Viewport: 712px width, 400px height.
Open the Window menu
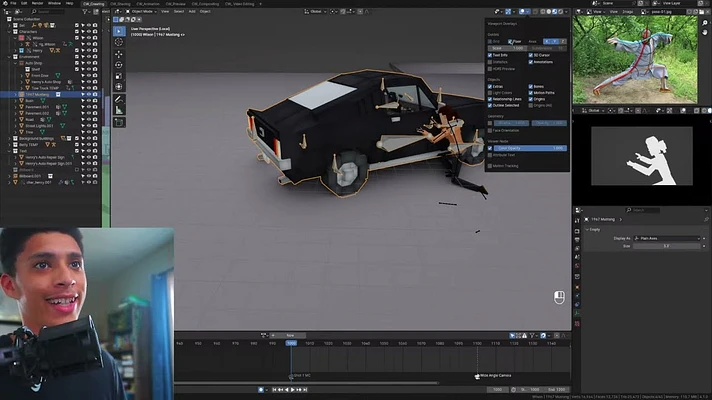point(54,3)
